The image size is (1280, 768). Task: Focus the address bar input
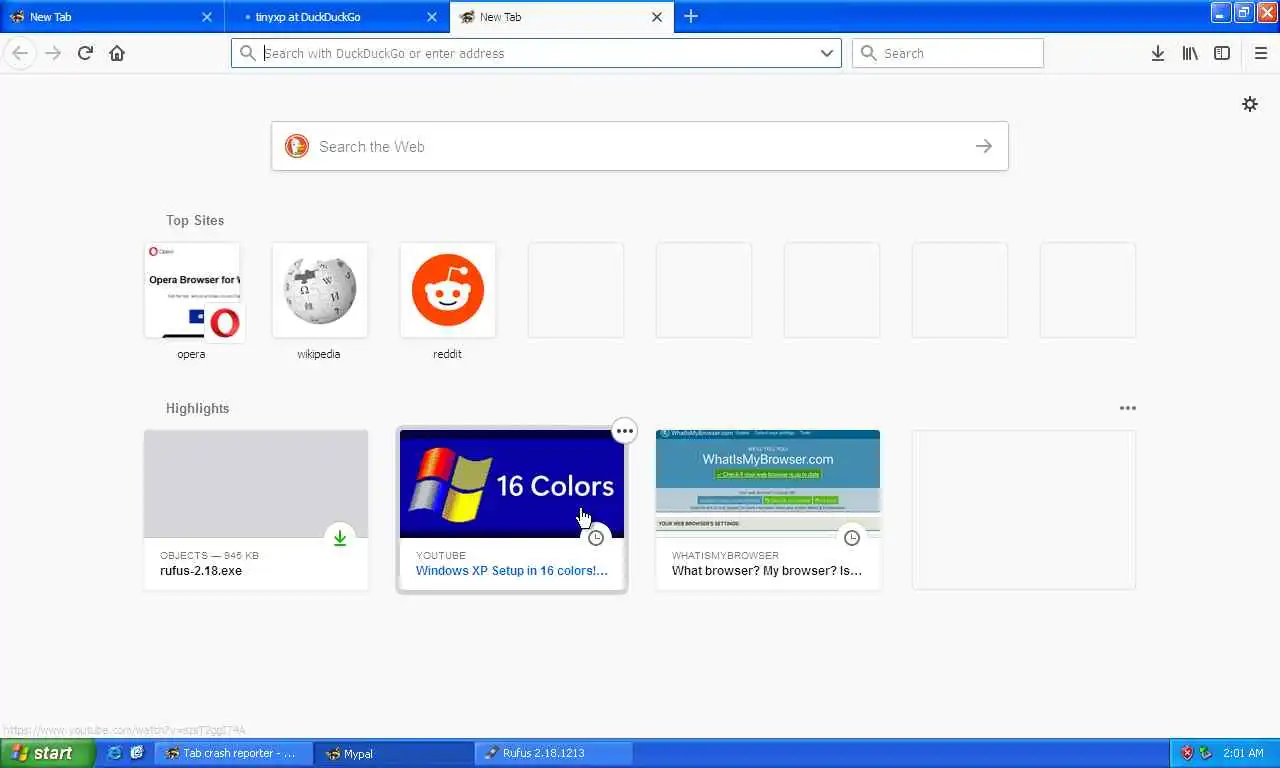click(538, 53)
